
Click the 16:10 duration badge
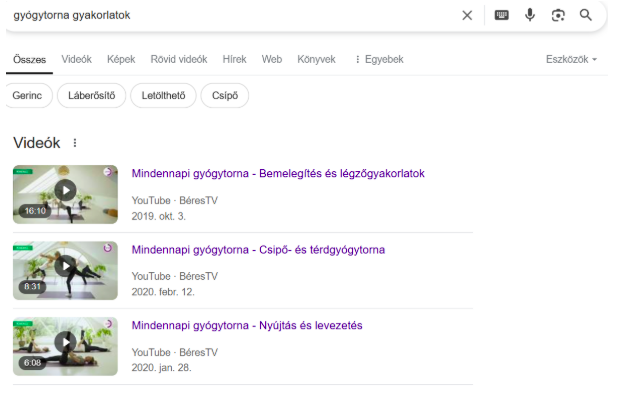click(35, 211)
